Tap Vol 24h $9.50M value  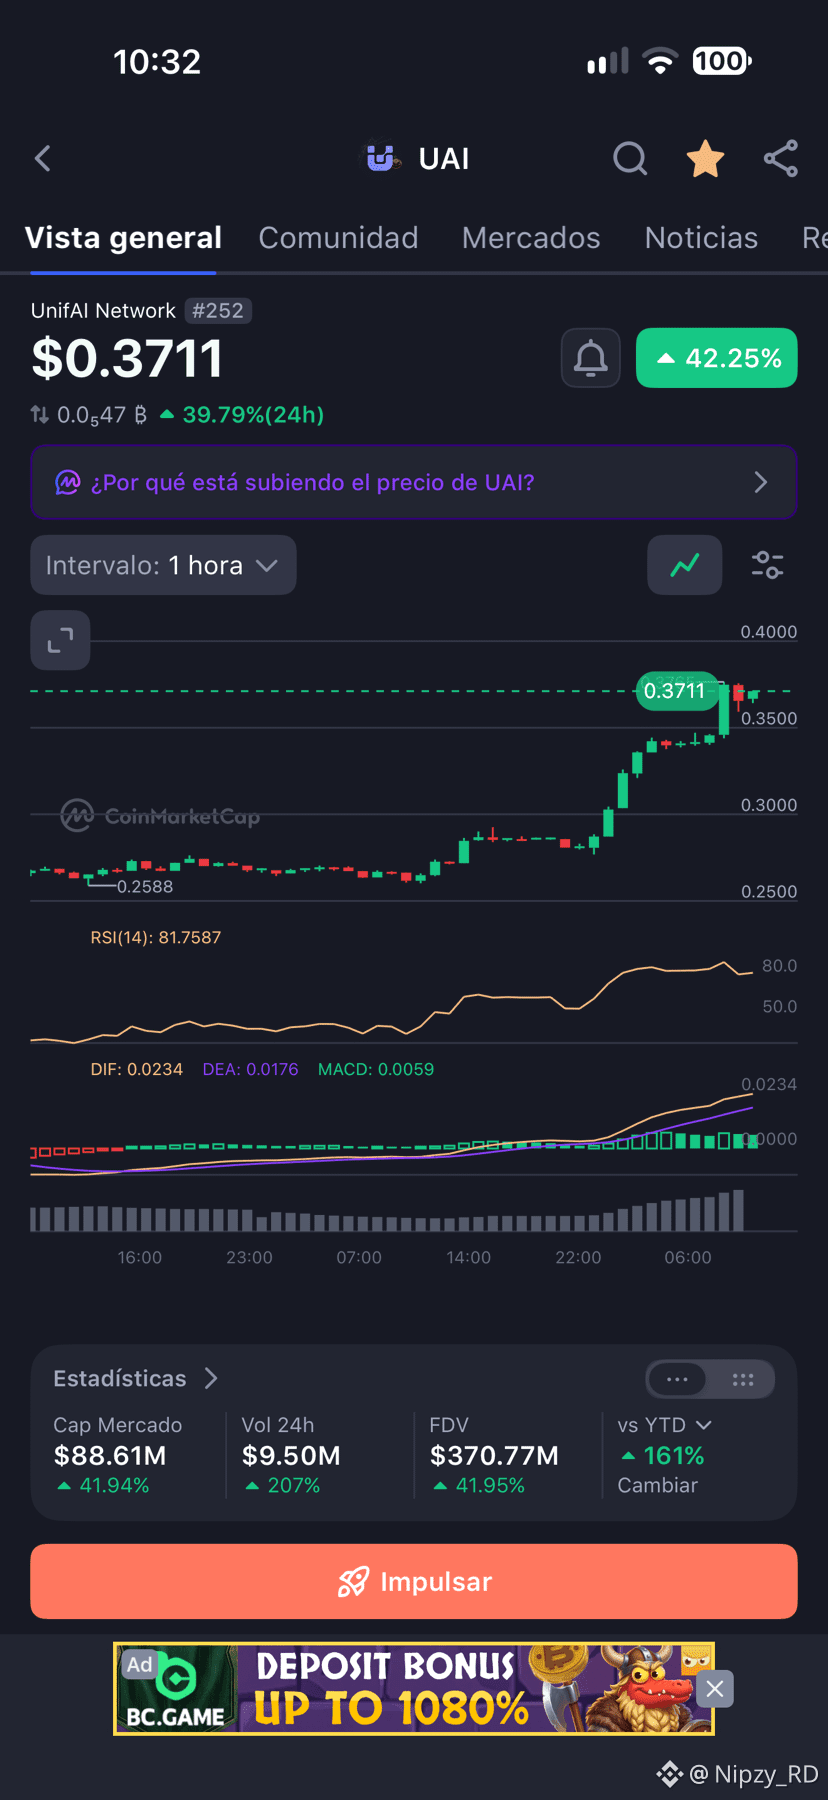click(x=291, y=1456)
